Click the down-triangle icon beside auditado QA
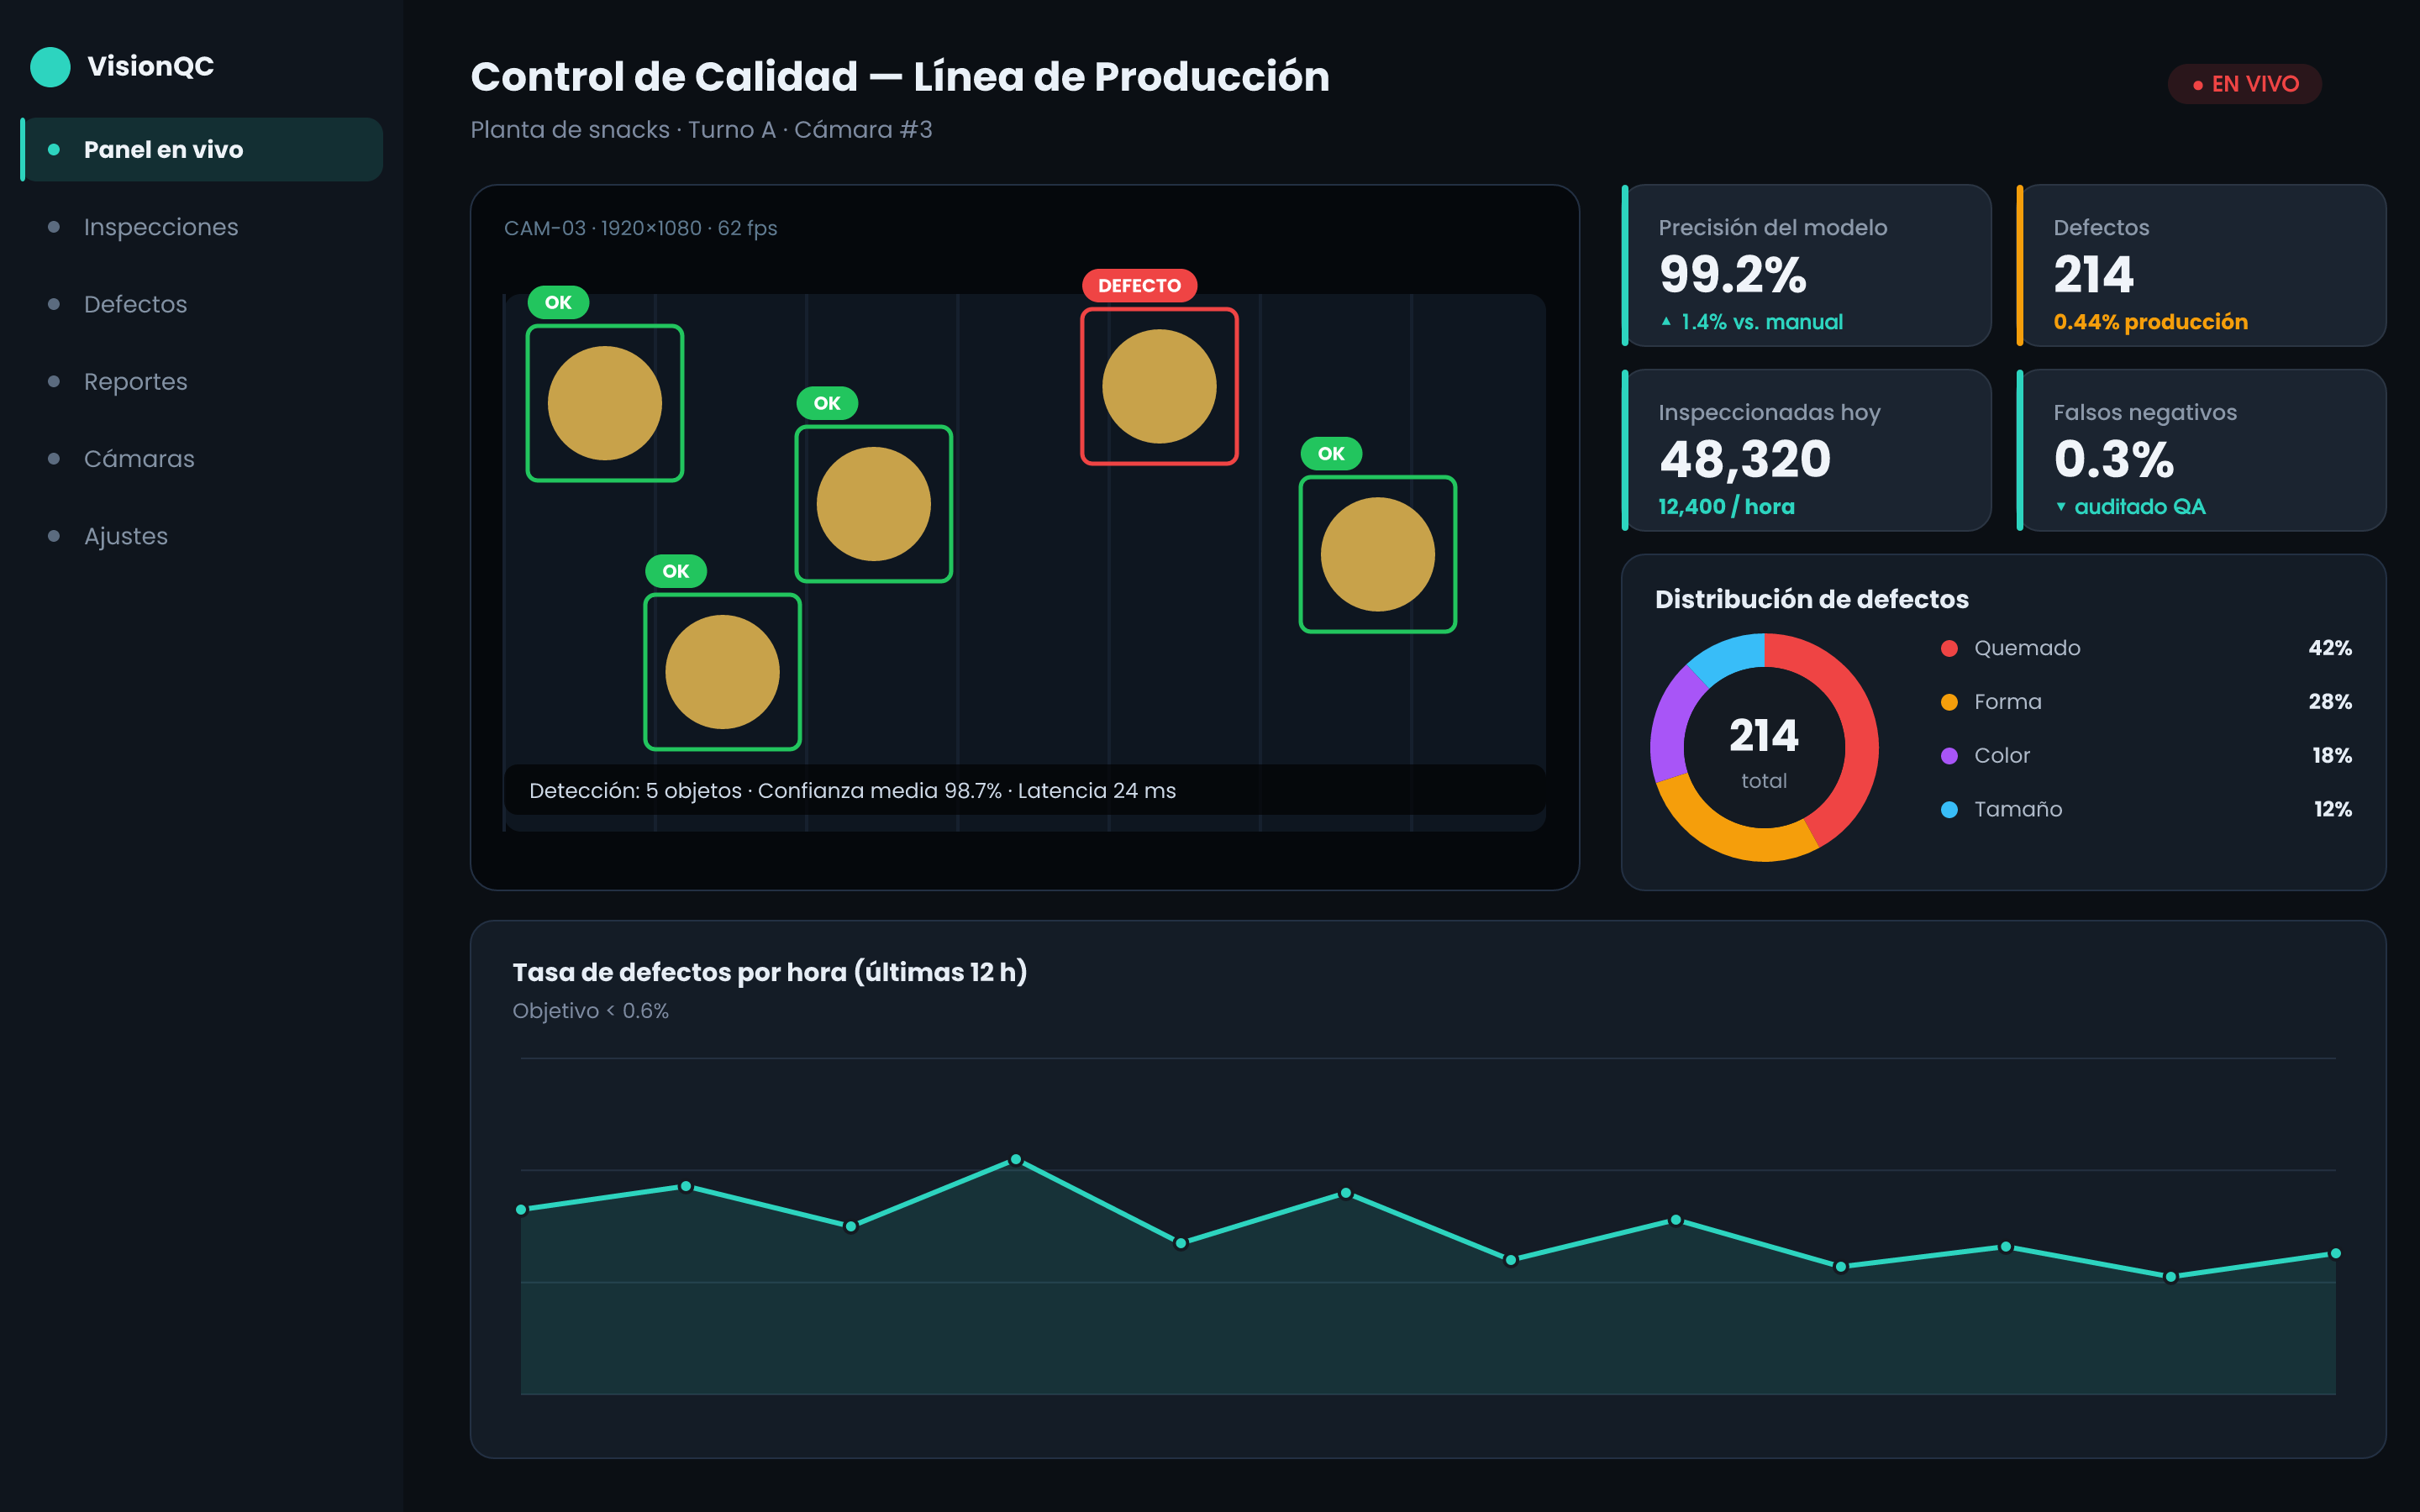This screenshot has height=1512, width=2420. coord(2060,507)
